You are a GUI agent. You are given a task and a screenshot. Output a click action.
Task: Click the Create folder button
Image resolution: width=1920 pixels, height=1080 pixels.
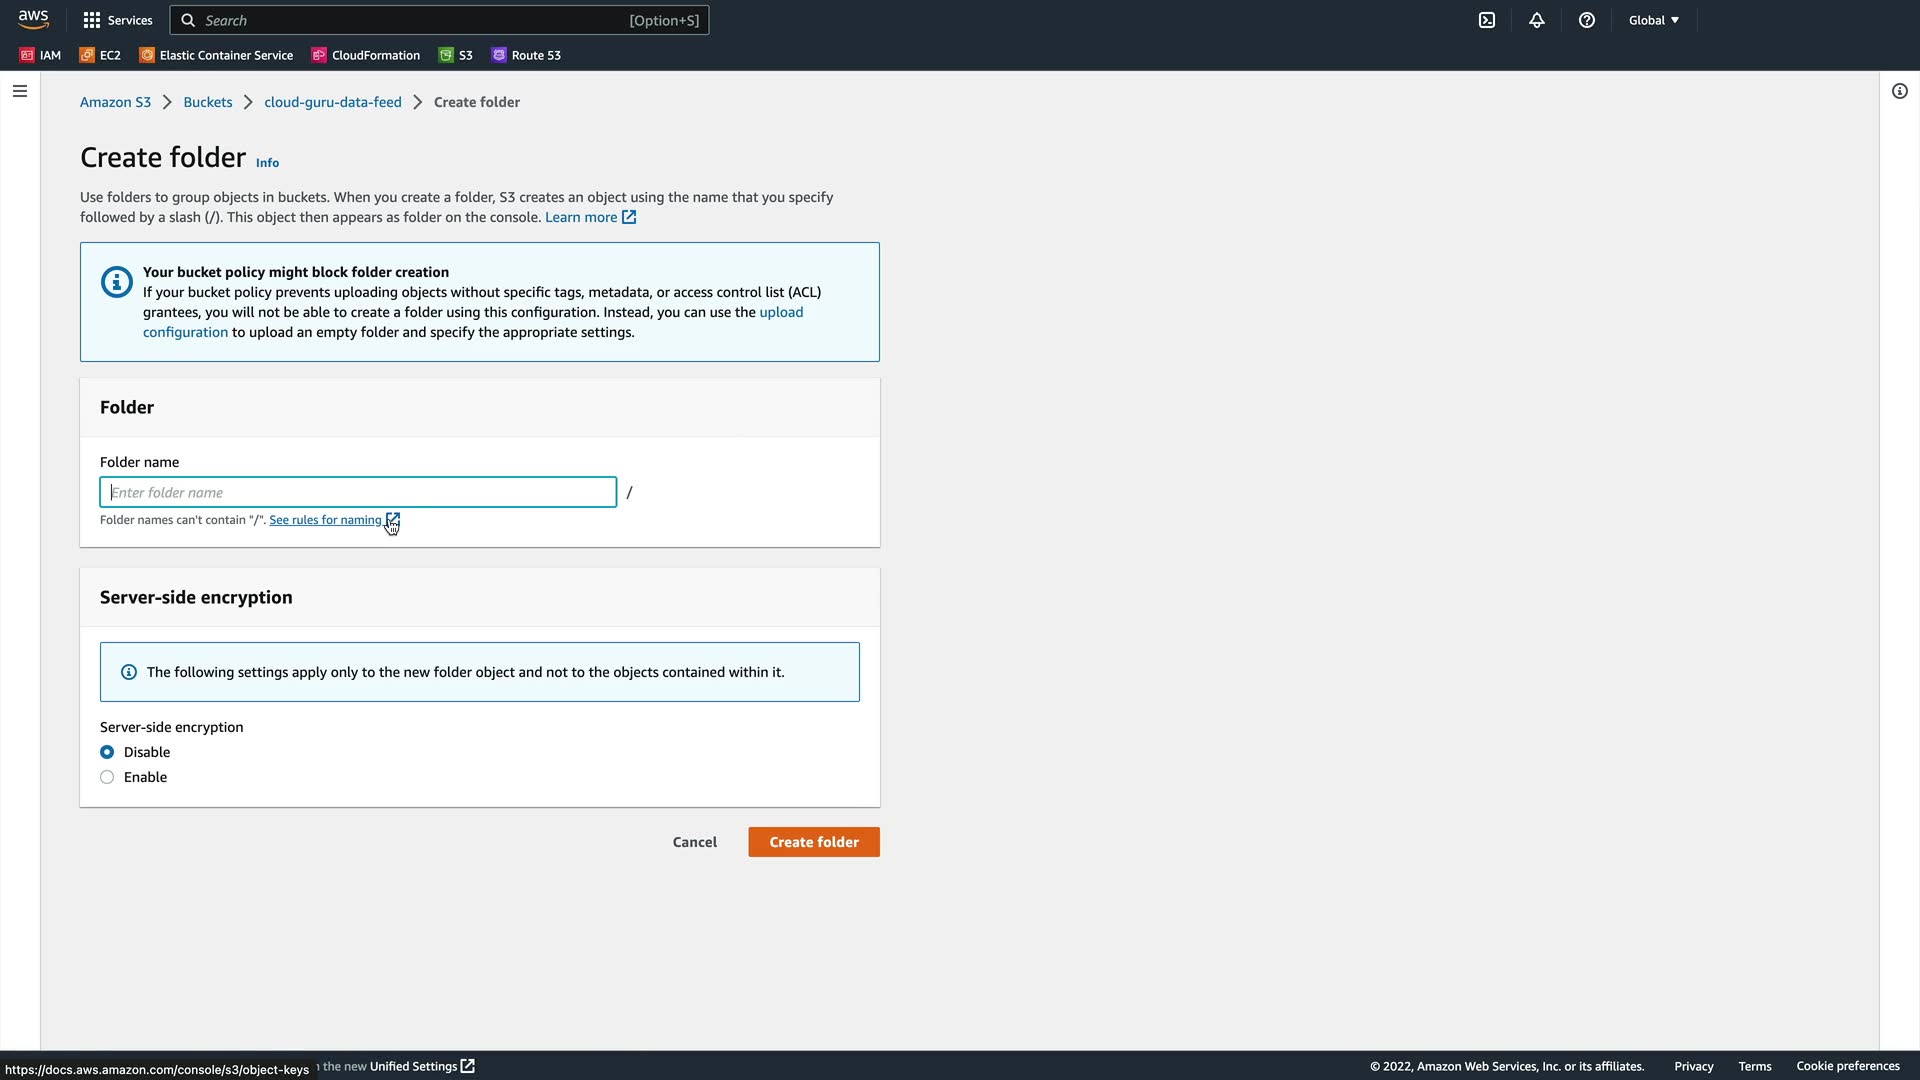pos(813,842)
